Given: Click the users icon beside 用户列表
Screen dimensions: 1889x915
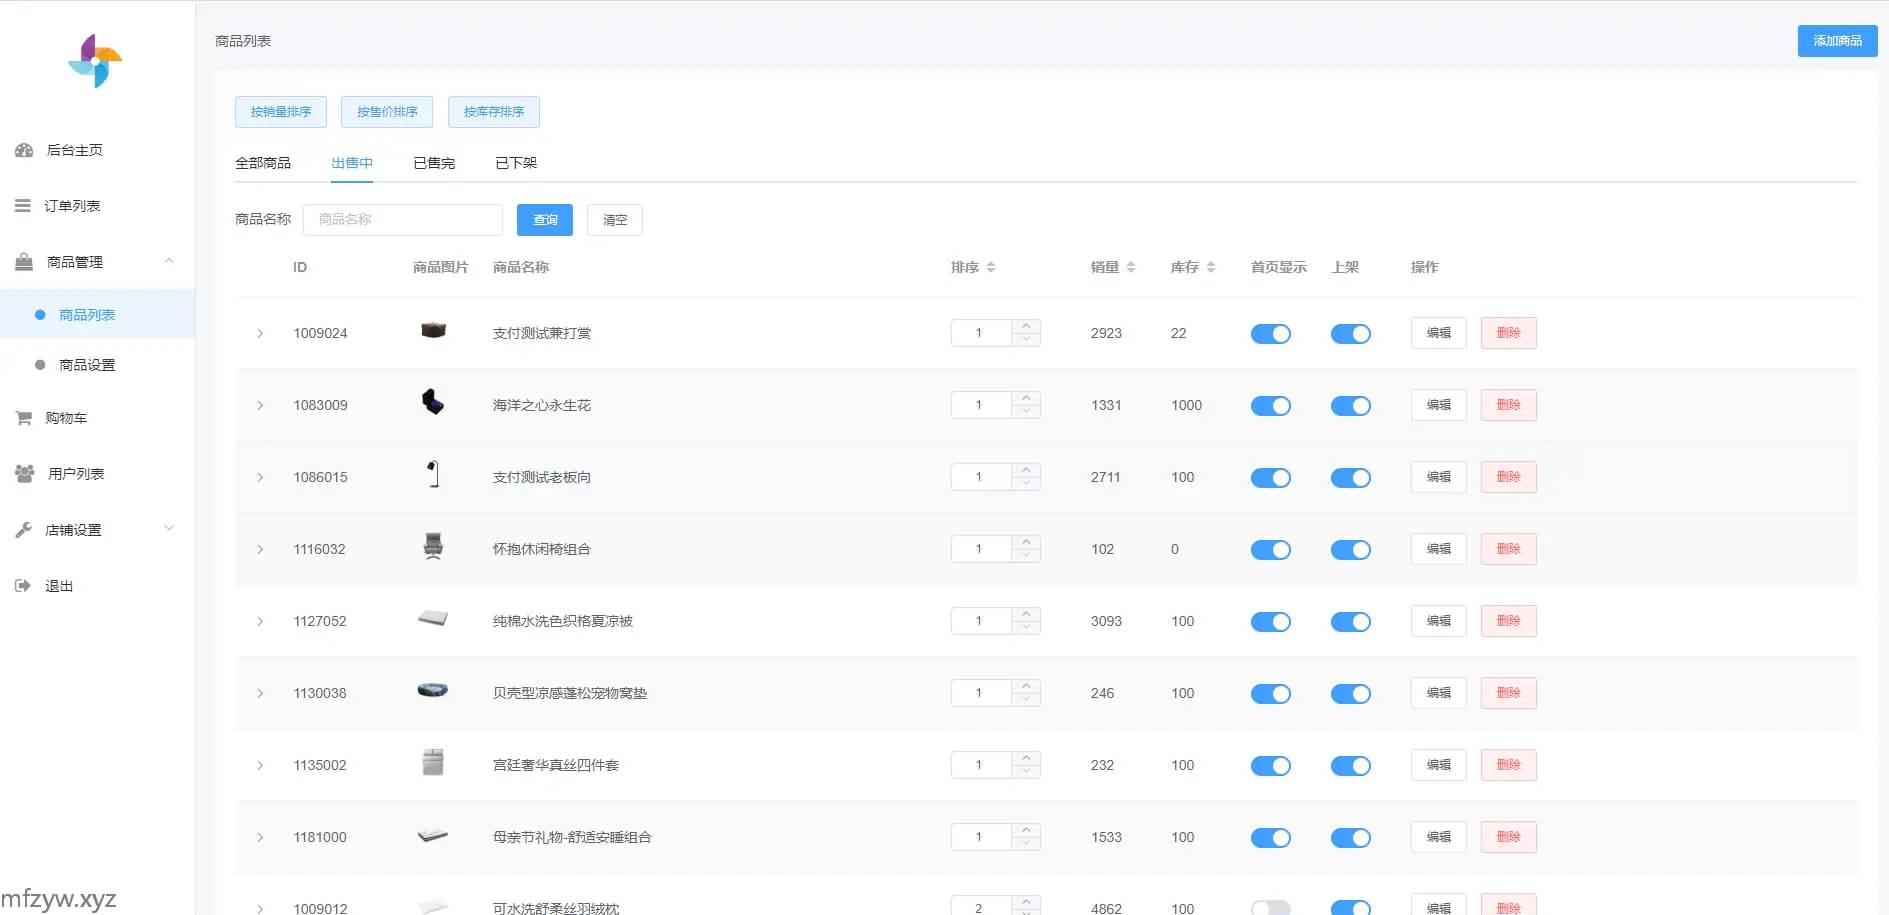Looking at the screenshot, I should click(24, 474).
